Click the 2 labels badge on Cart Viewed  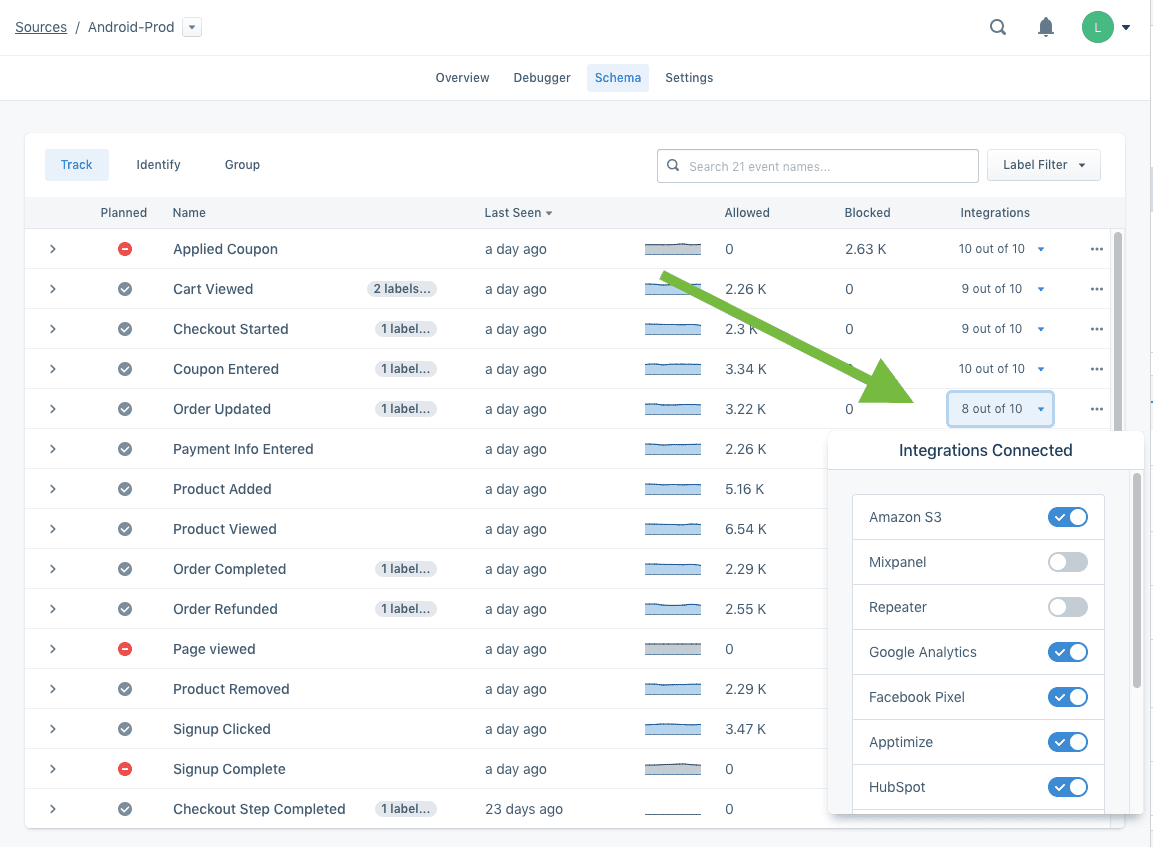402,288
